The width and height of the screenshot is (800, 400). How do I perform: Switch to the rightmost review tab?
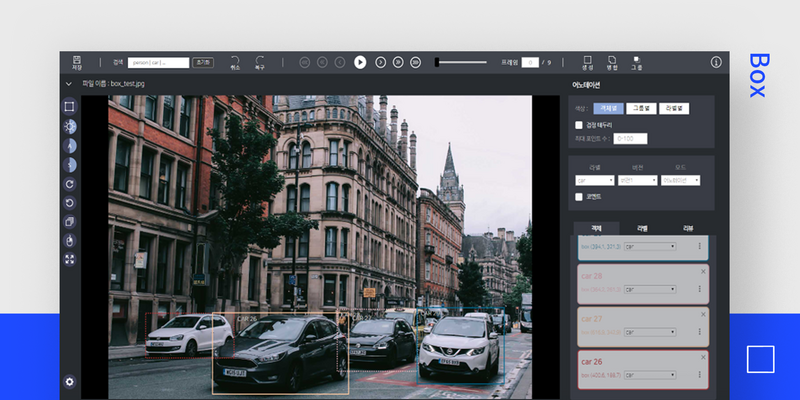point(688,229)
